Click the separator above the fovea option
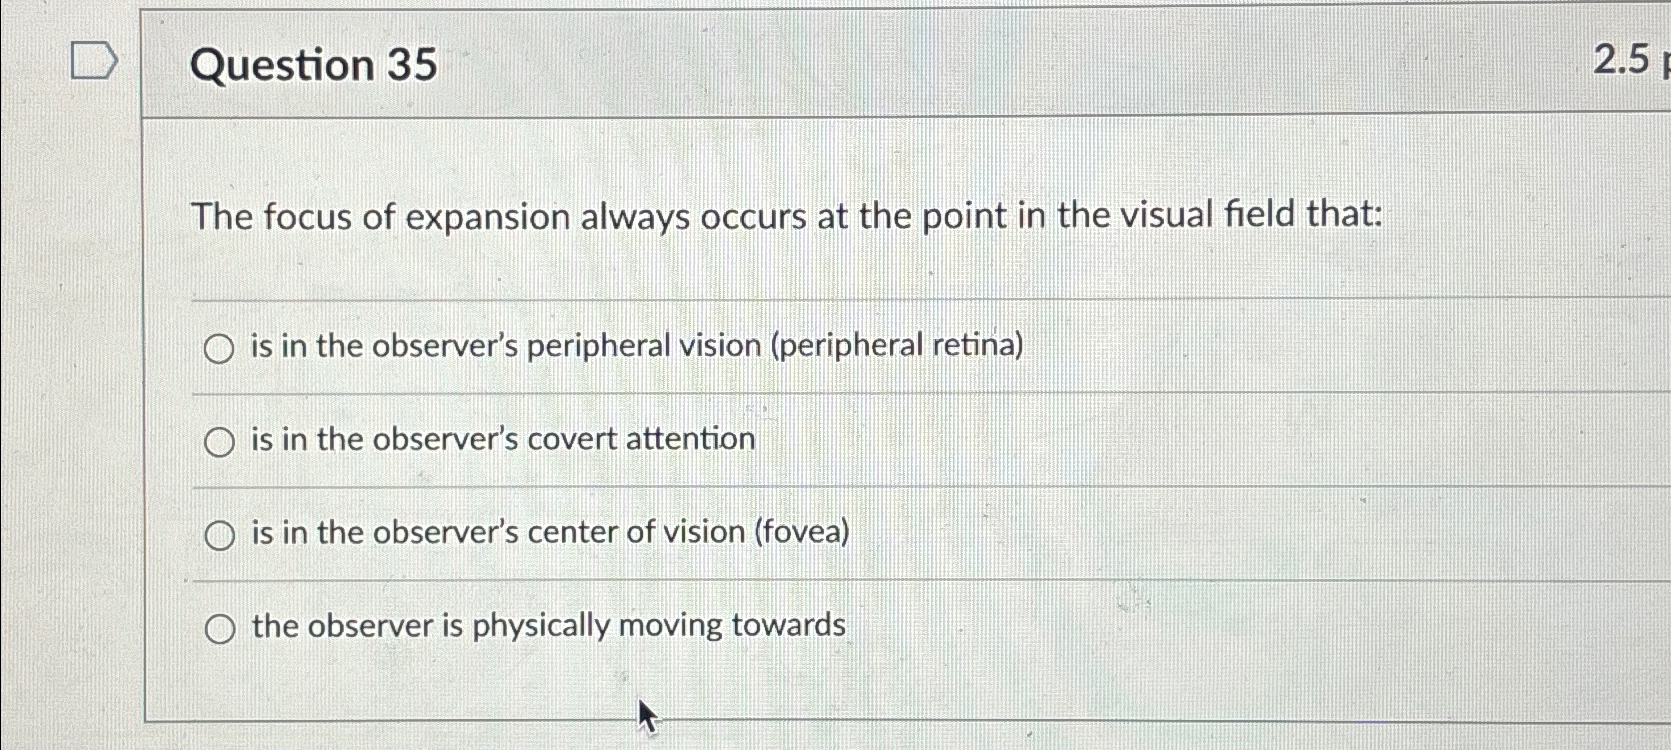The image size is (1671, 750). click(x=800, y=487)
